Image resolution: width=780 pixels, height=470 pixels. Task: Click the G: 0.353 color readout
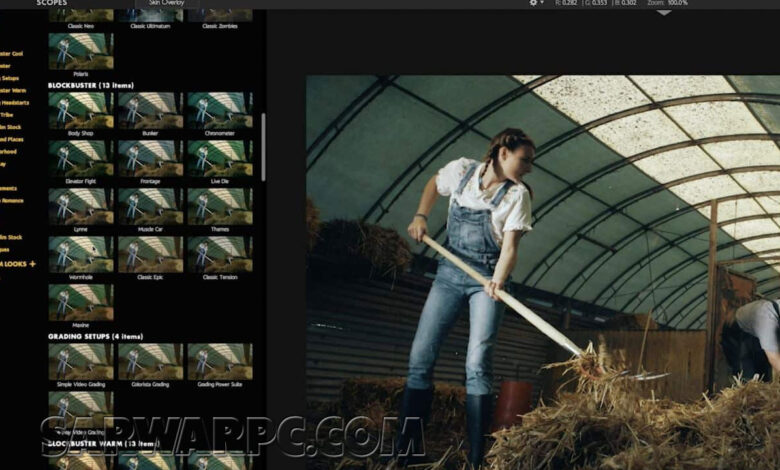pyautogui.click(x=594, y=3)
